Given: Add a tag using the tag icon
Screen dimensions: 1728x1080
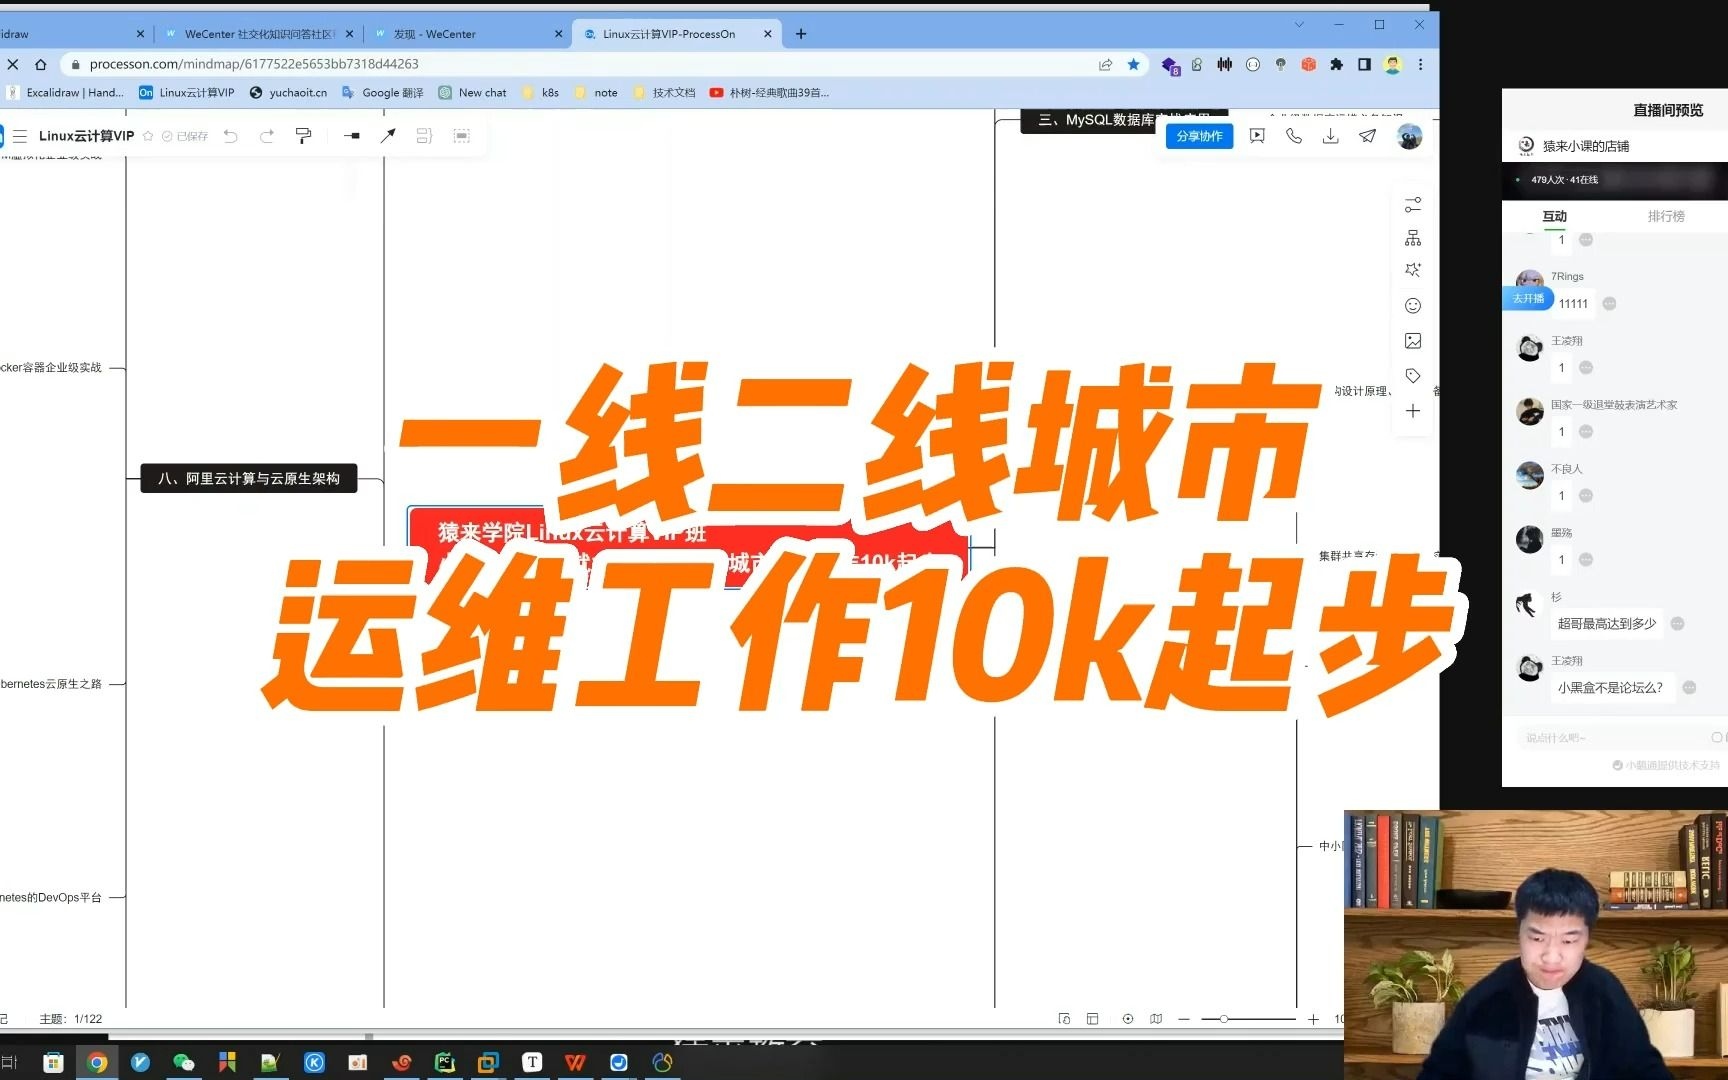Looking at the screenshot, I should point(1413,376).
